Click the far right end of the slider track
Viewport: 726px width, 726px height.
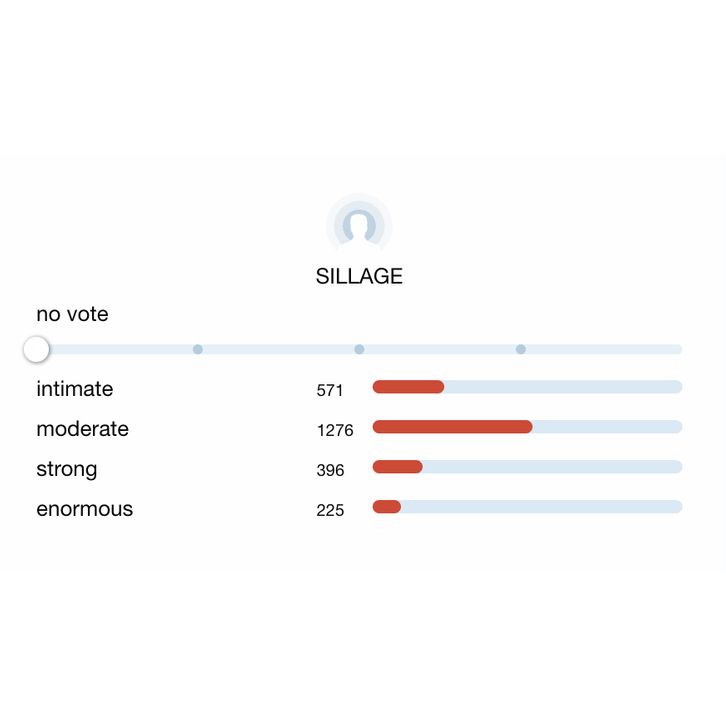[678, 349]
